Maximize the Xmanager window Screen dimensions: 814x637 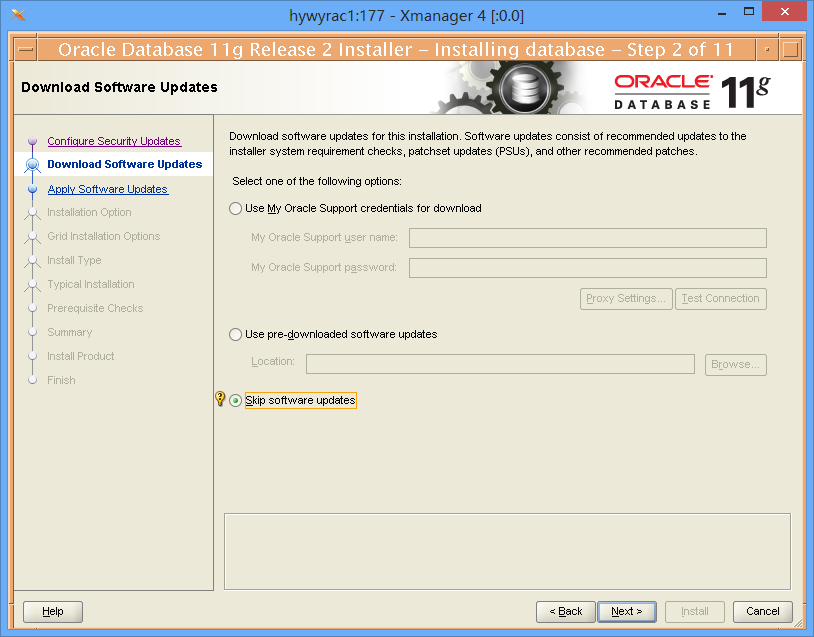749,12
